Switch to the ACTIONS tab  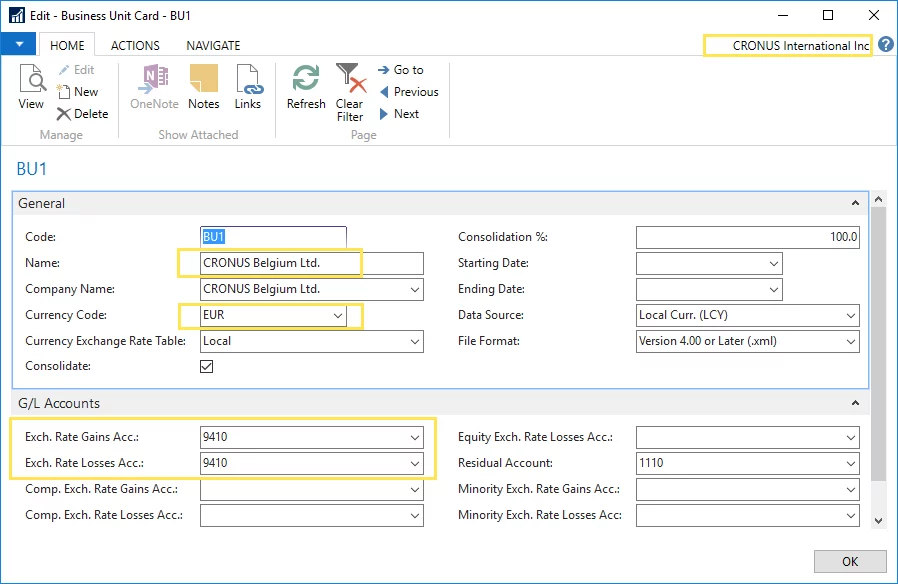coord(135,45)
